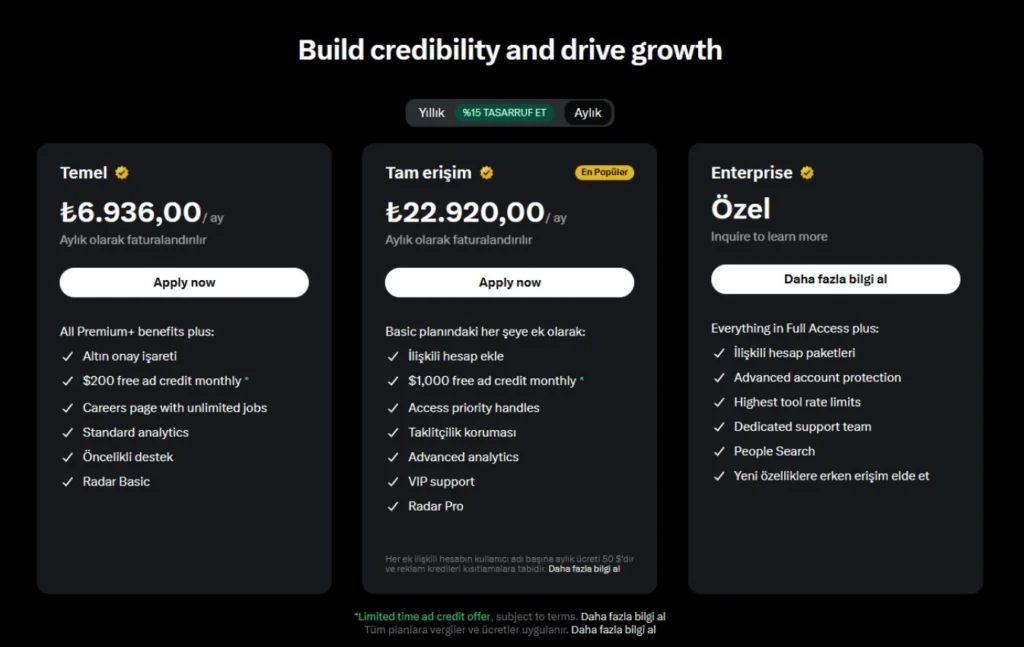Image resolution: width=1024 pixels, height=647 pixels.
Task: Apply now for the Temel plan
Action: coord(184,282)
